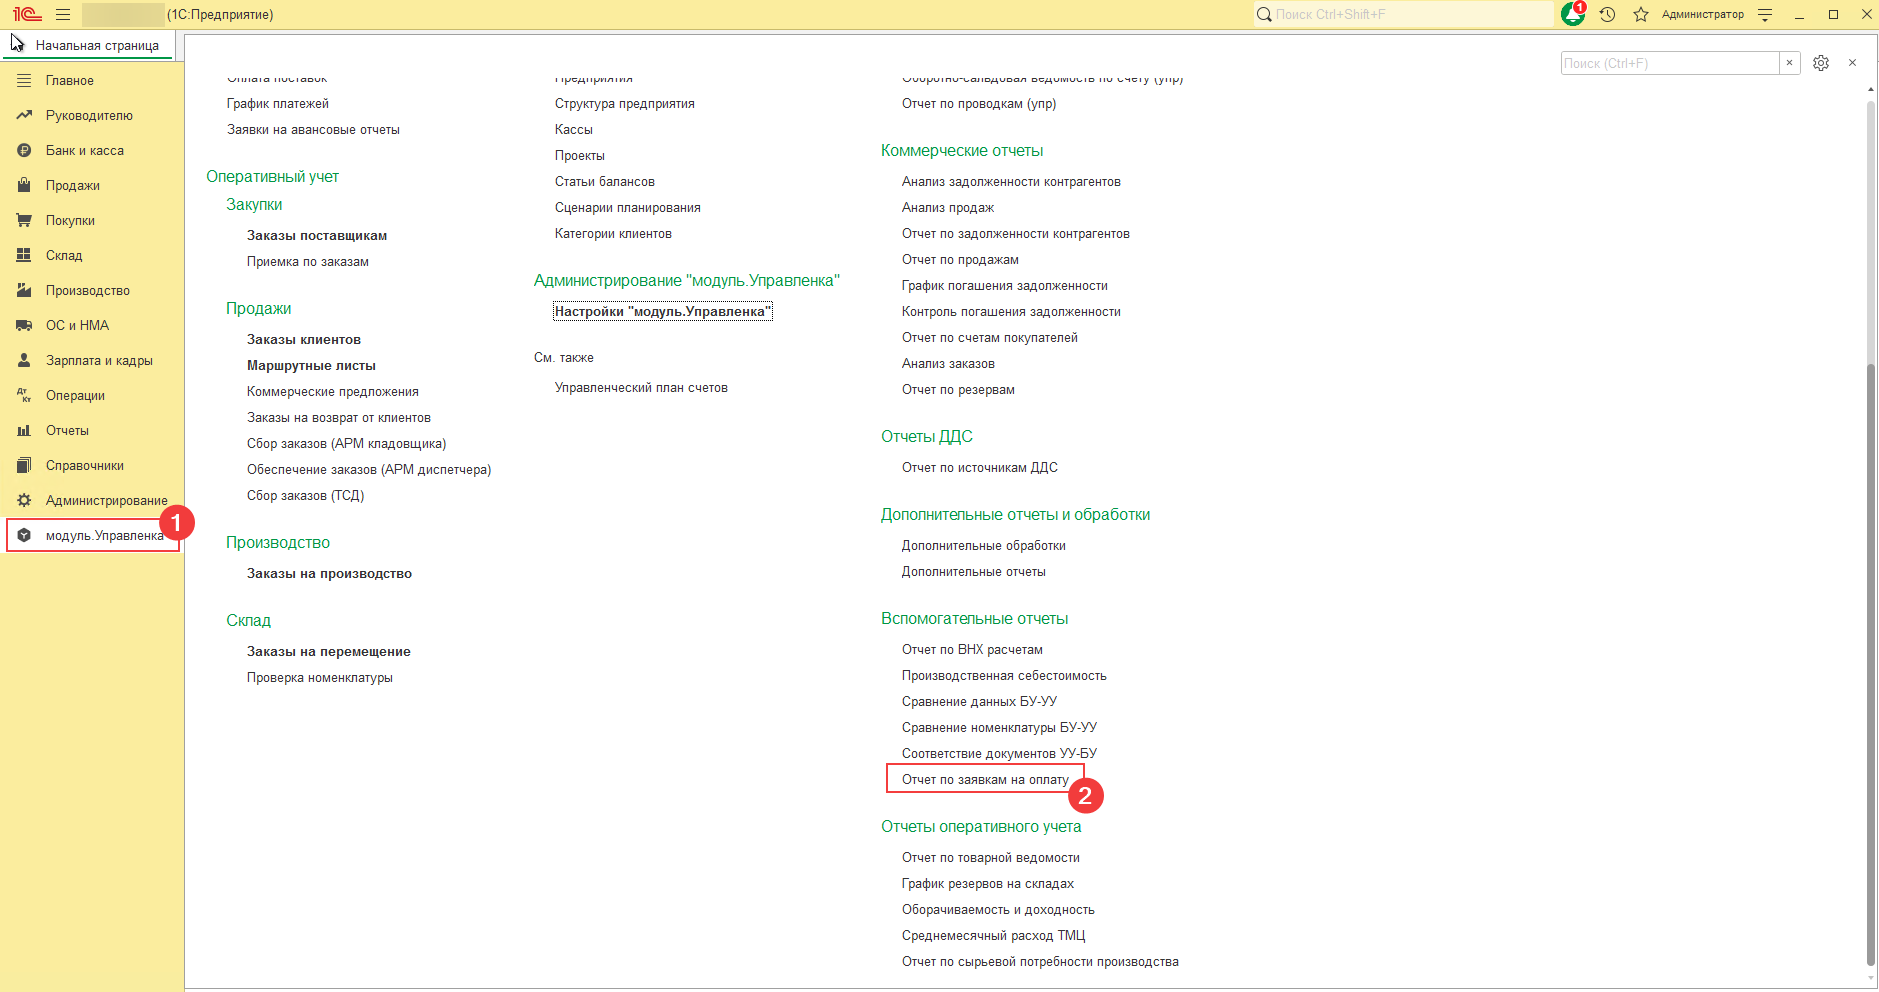Open График погашения задолженности
This screenshot has height=992, width=1879.
[x=1005, y=286]
